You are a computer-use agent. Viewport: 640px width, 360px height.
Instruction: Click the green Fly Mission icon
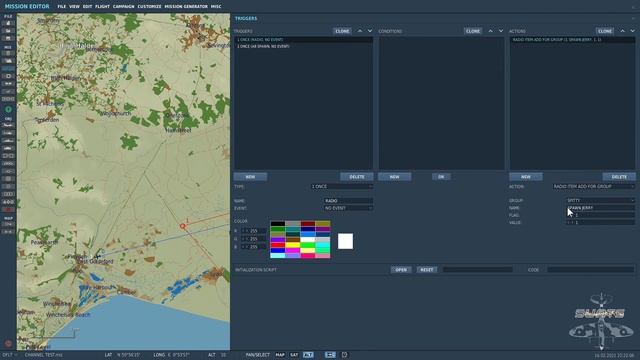pos(8,109)
